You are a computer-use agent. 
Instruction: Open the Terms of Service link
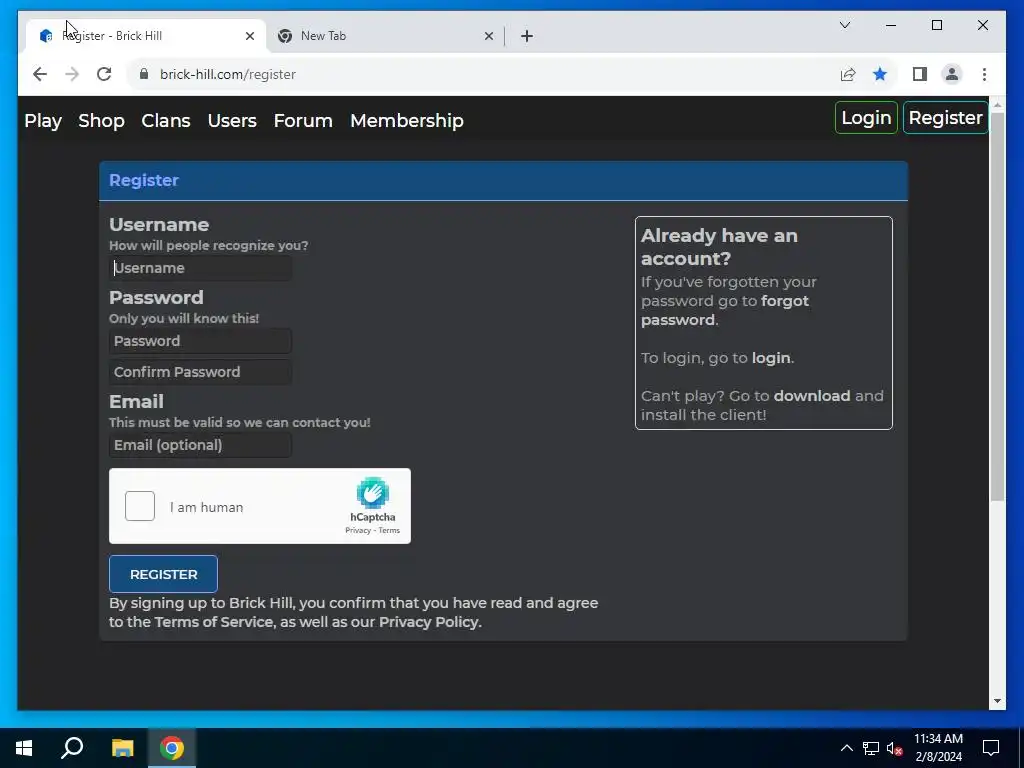pyautogui.click(x=214, y=622)
